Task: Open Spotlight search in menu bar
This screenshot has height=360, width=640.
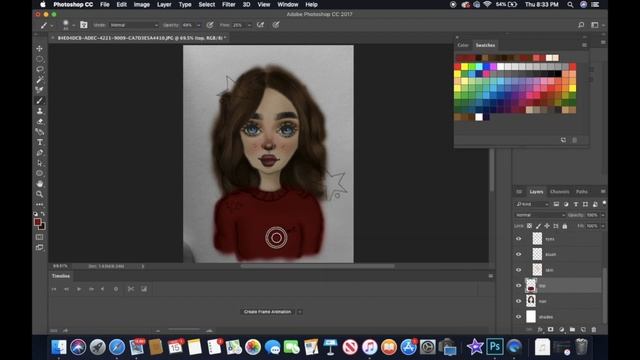Action: tap(570, 4)
